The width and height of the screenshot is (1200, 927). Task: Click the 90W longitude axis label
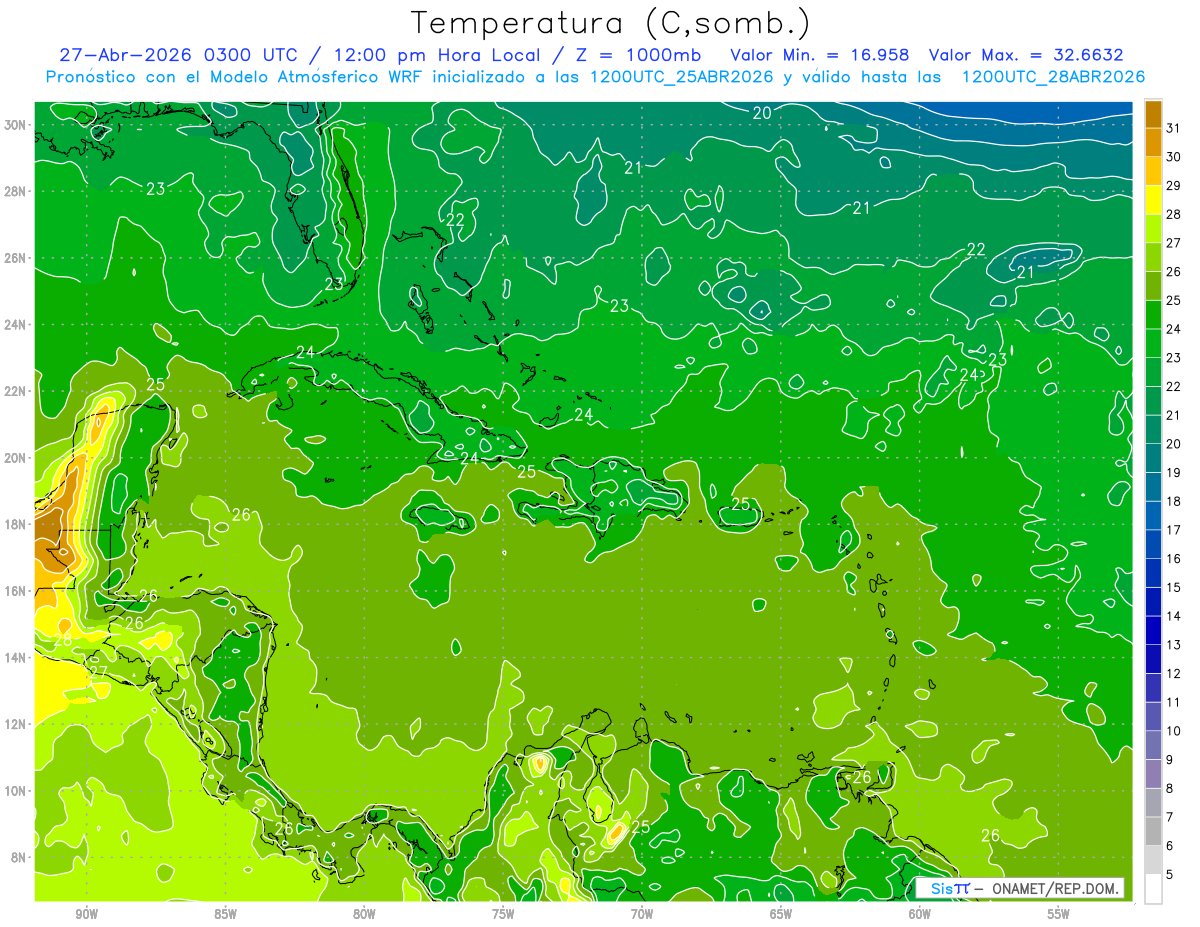(x=87, y=914)
